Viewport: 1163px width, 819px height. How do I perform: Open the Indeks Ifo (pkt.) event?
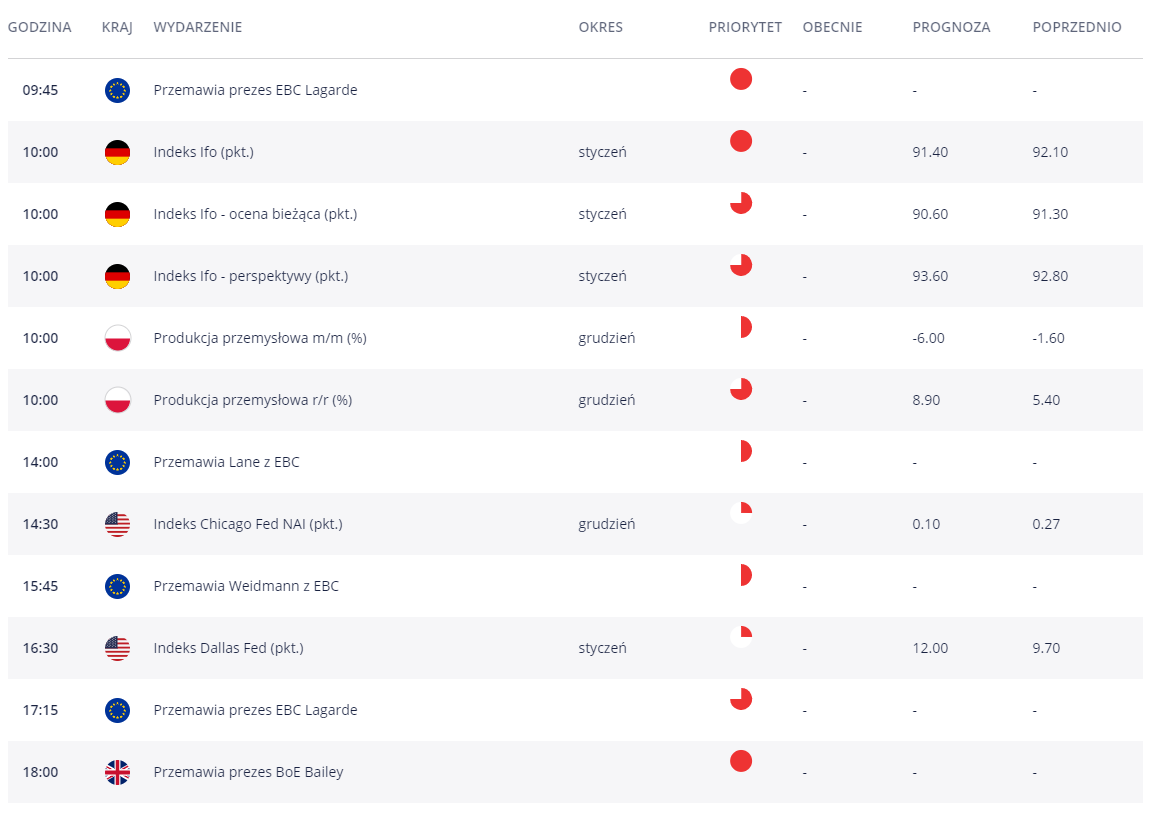(203, 152)
